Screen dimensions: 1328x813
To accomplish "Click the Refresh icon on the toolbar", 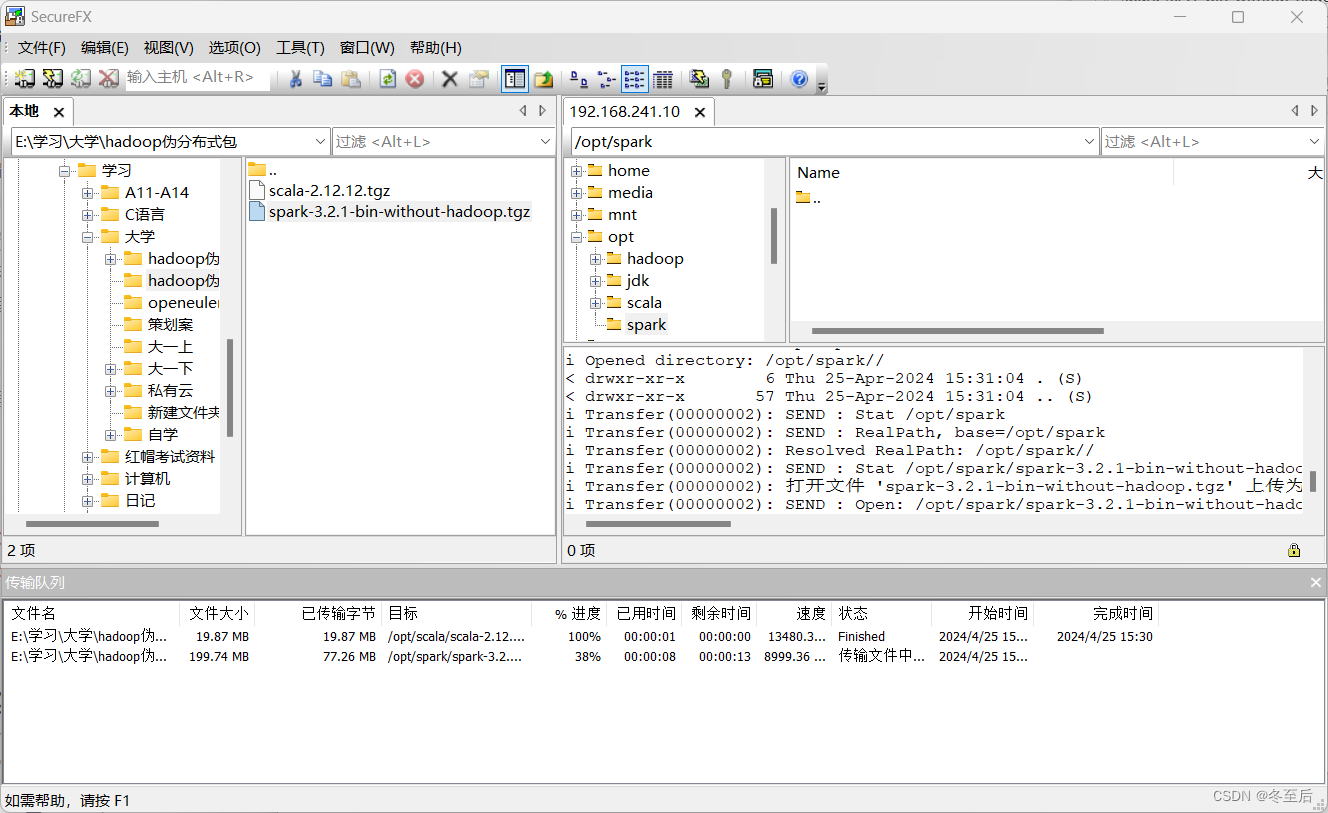I will [x=387, y=78].
